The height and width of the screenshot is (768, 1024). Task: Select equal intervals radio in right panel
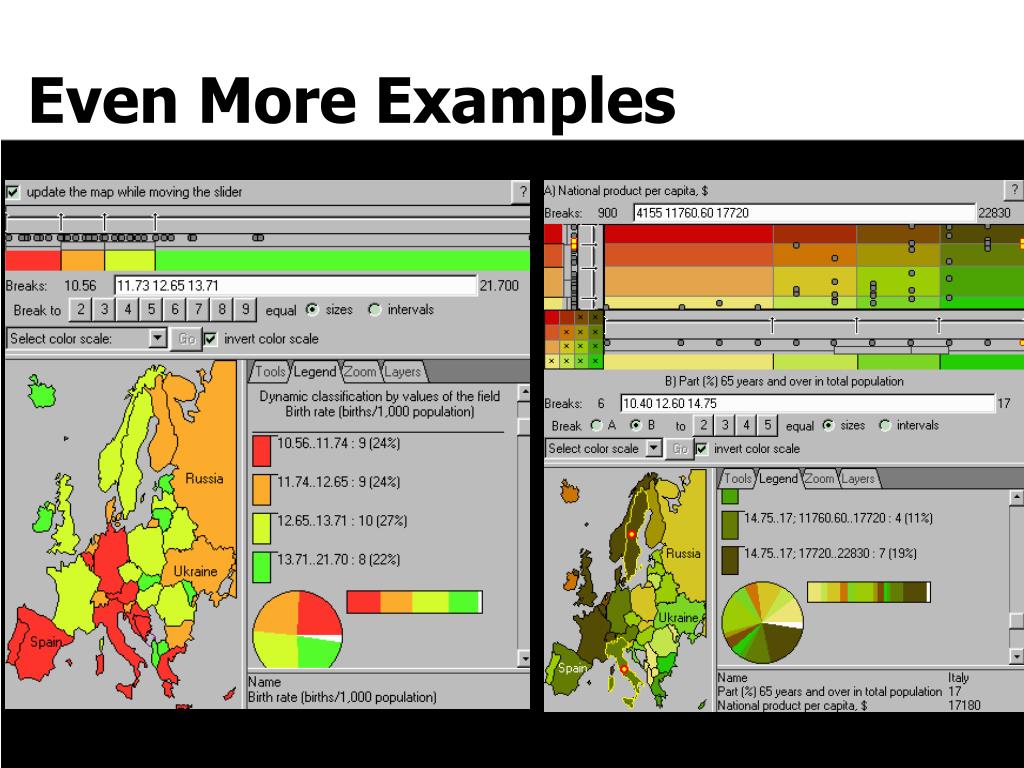tap(885, 425)
